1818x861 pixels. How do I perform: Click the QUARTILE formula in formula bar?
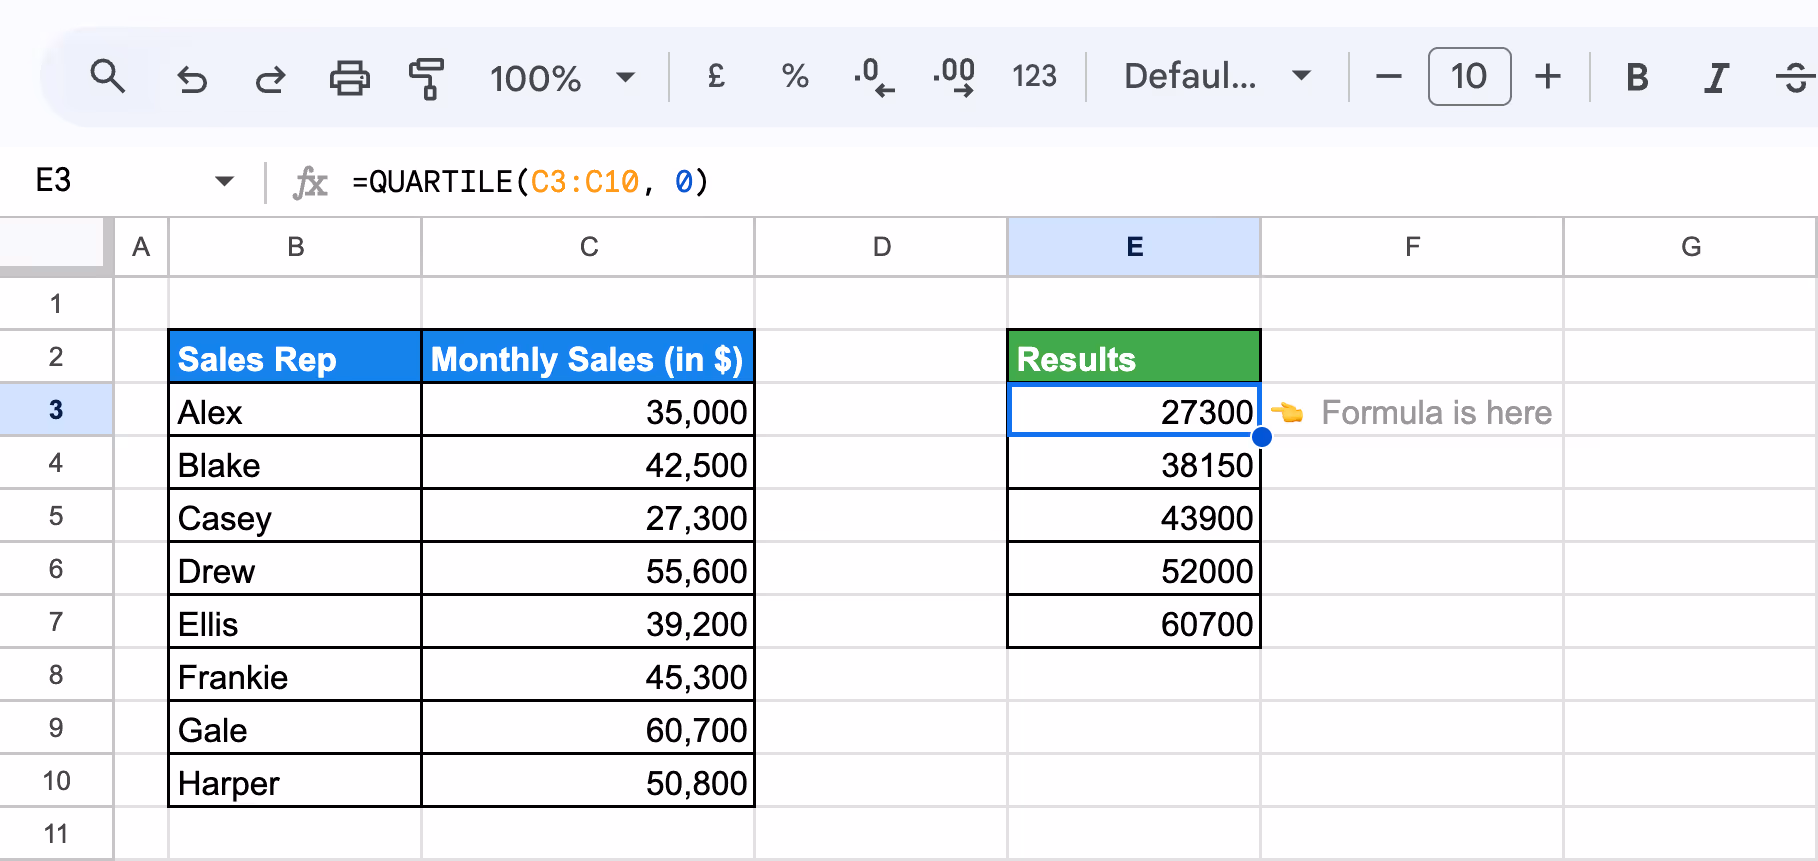click(530, 182)
